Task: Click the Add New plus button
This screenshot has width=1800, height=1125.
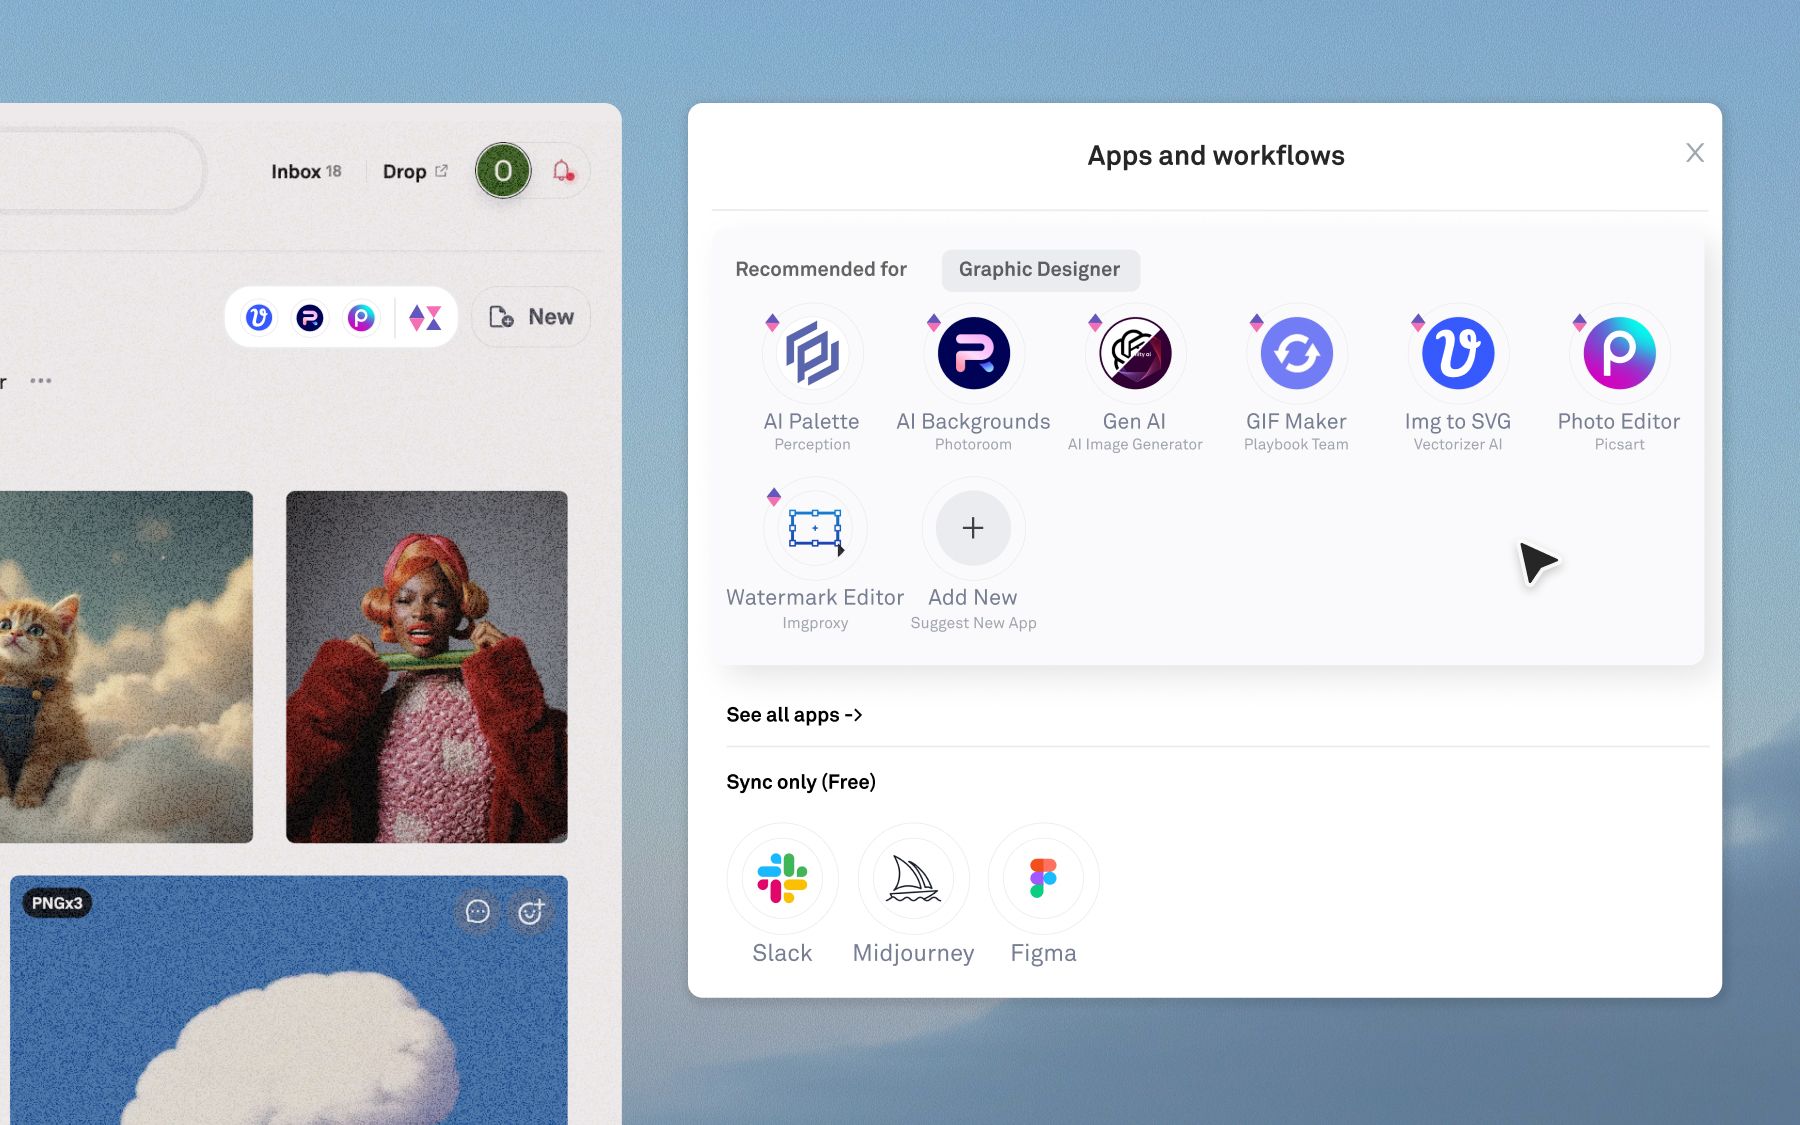Action: tap(973, 528)
